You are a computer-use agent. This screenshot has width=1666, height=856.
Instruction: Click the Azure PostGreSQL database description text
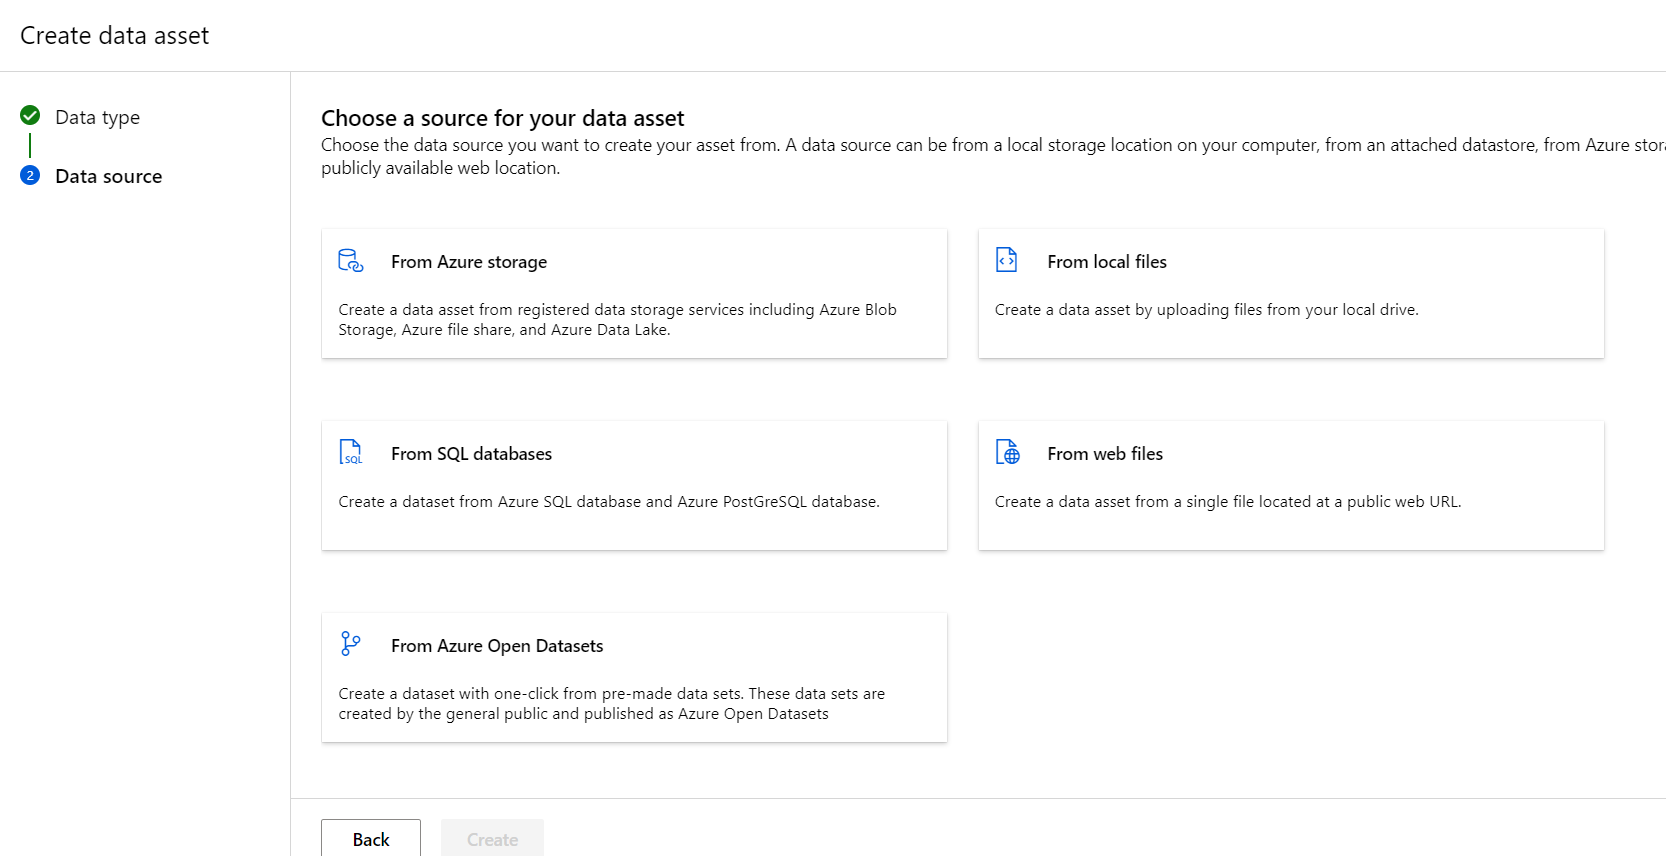point(609,502)
